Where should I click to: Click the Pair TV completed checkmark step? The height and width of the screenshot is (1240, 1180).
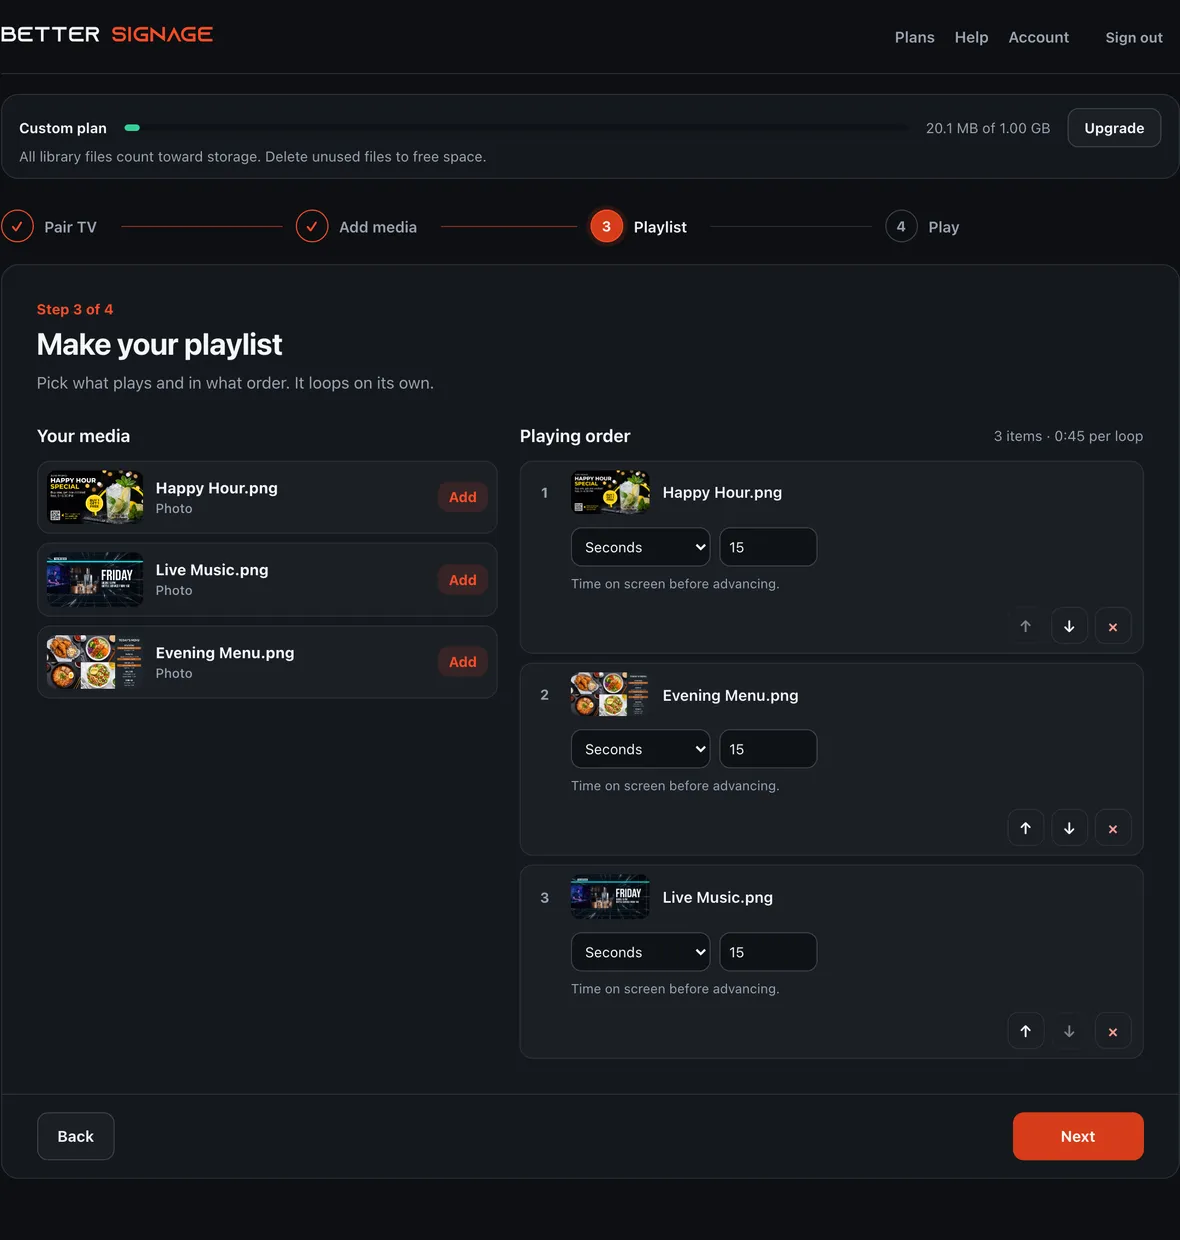coord(17,227)
